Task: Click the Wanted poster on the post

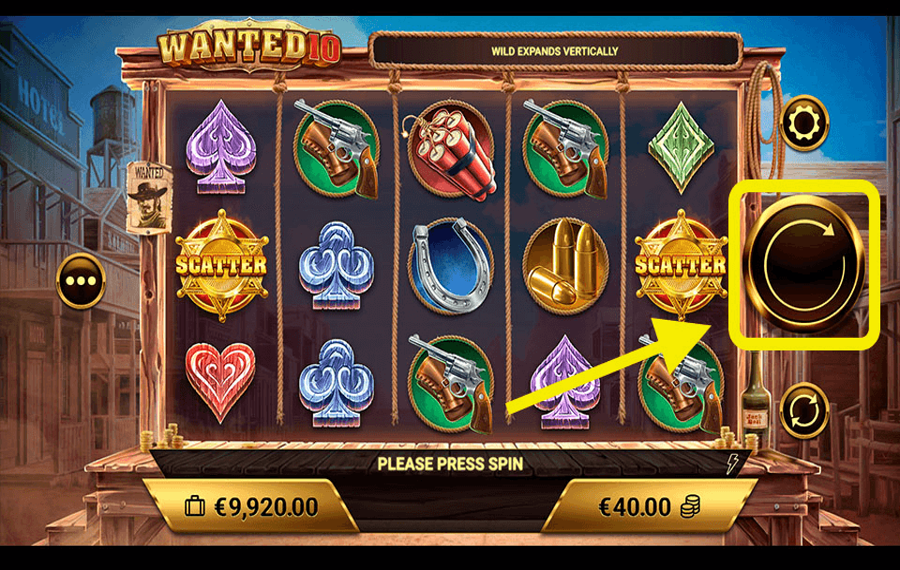Action: [x=149, y=197]
